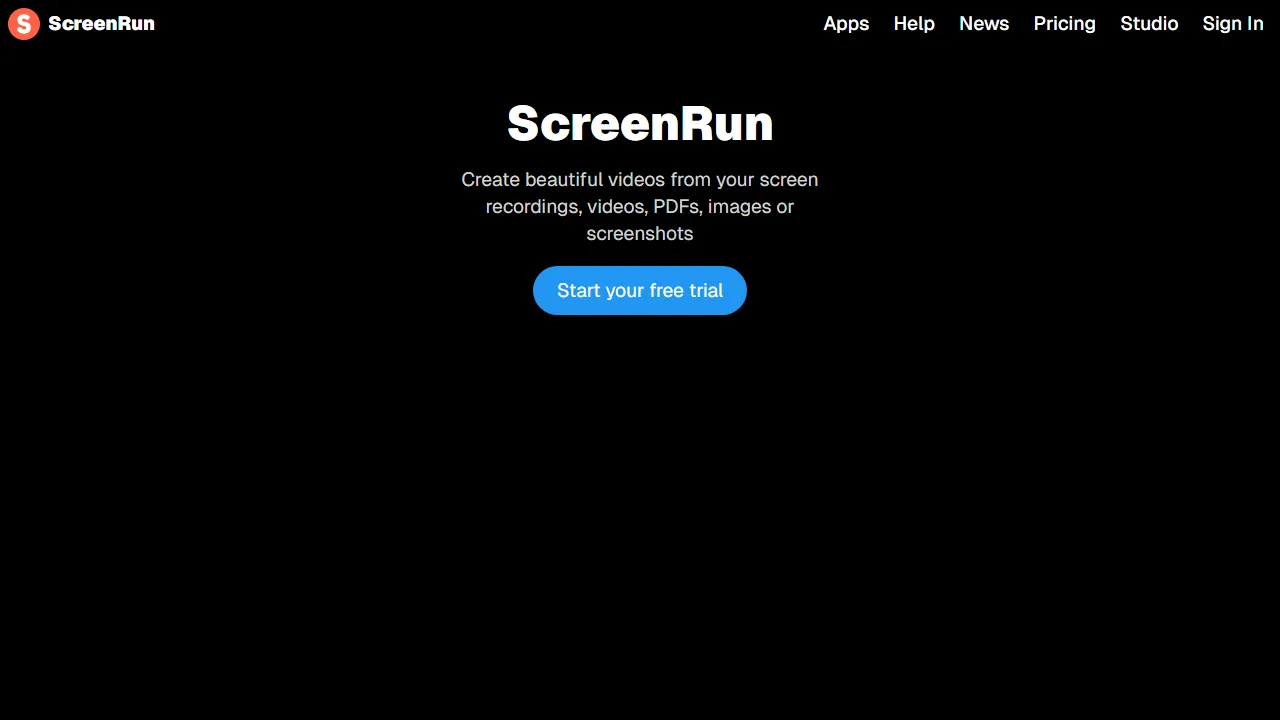Open the homepage via the orange circular logo
This screenshot has height=720, width=1280.
(x=23, y=23)
